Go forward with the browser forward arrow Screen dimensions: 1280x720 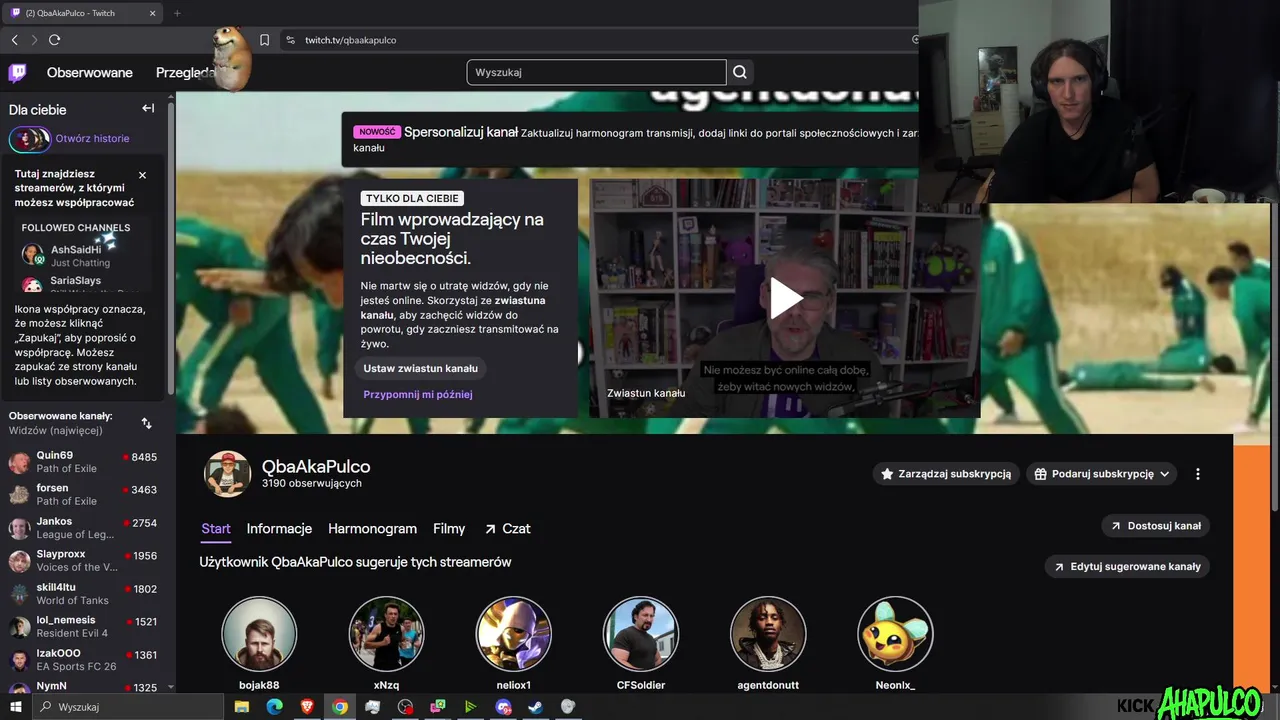click(34, 40)
